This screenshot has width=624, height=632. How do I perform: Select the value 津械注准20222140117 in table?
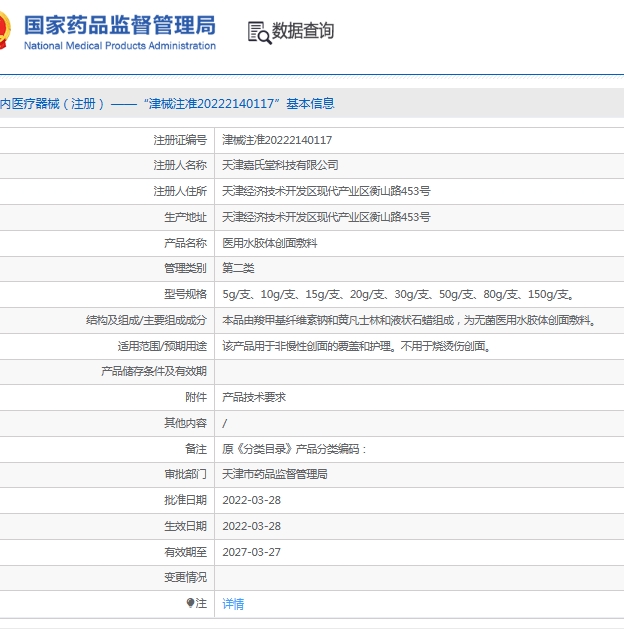click(x=277, y=140)
